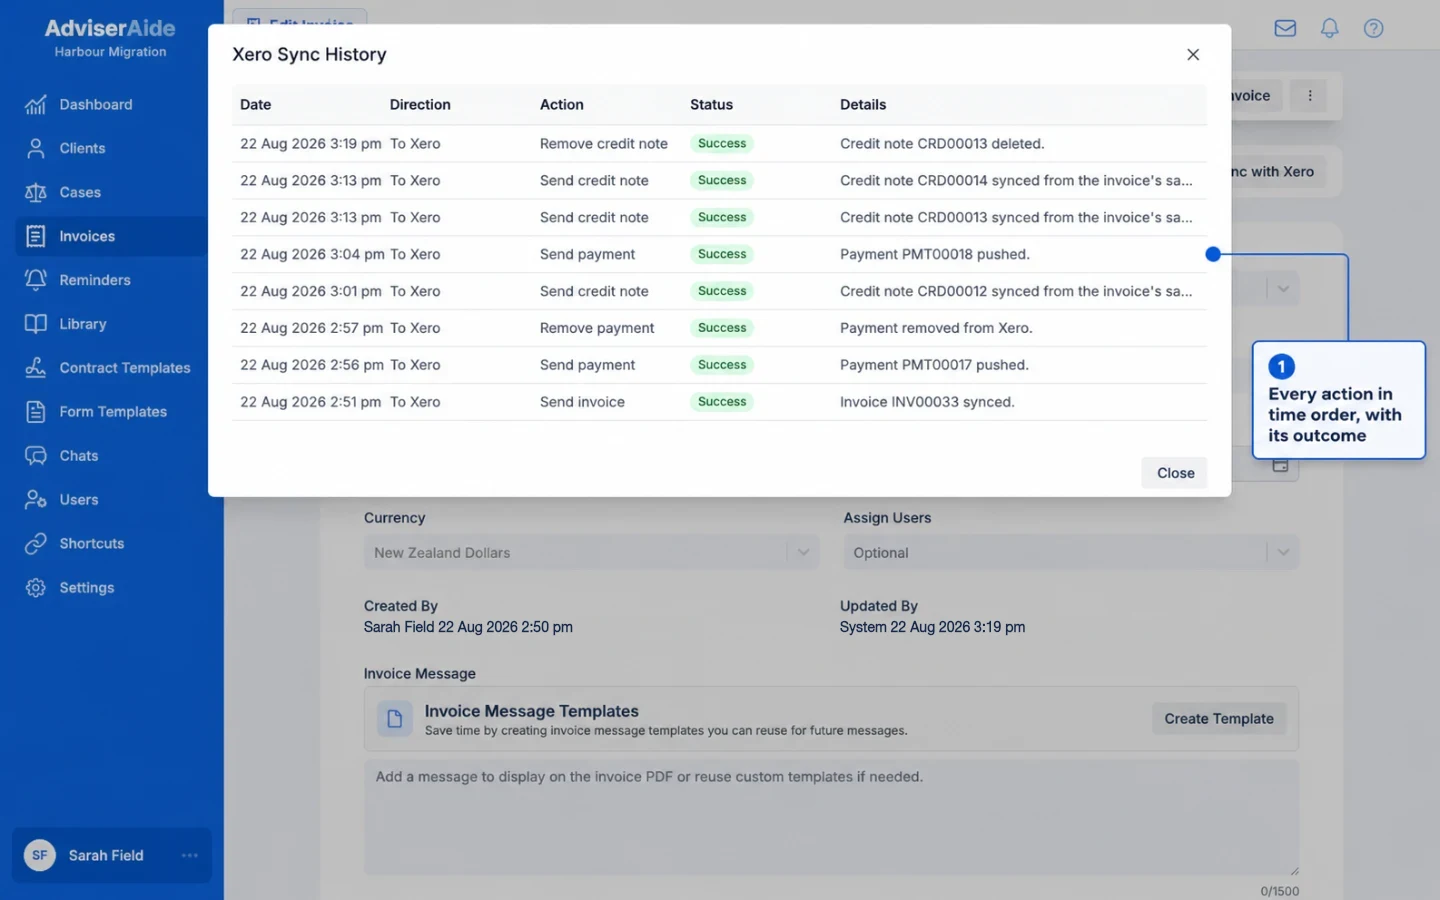1440x900 pixels.
Task: Dismiss the Xero Sync History dialog
Action: 1193,55
